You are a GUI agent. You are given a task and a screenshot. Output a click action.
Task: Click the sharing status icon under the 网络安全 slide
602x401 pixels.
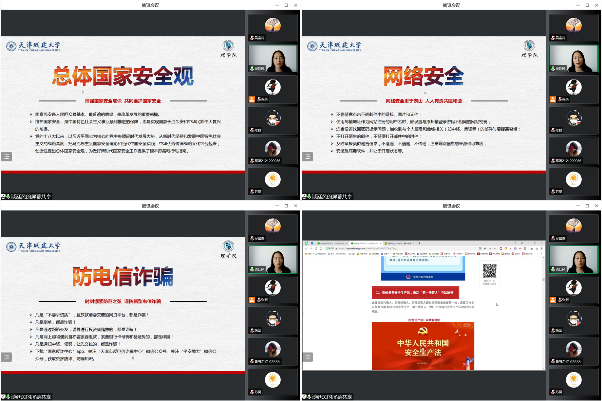point(306,195)
